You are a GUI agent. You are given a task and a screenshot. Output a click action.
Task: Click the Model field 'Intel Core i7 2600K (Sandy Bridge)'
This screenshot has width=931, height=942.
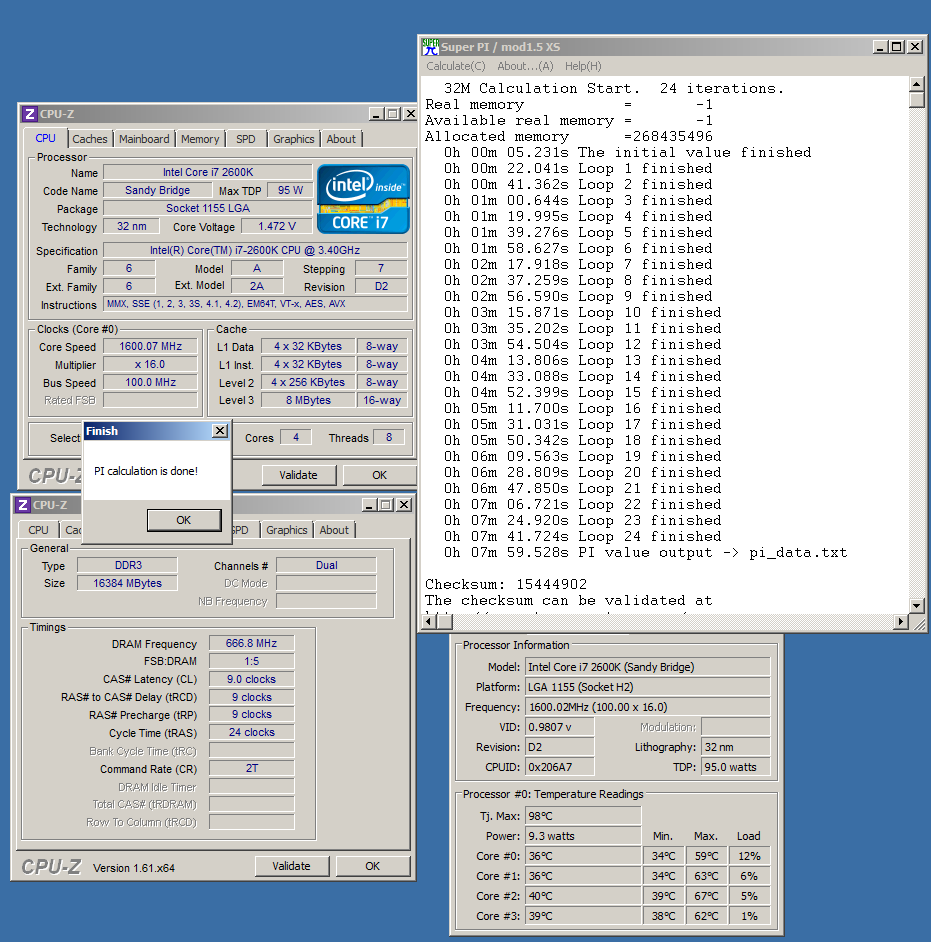pos(648,667)
